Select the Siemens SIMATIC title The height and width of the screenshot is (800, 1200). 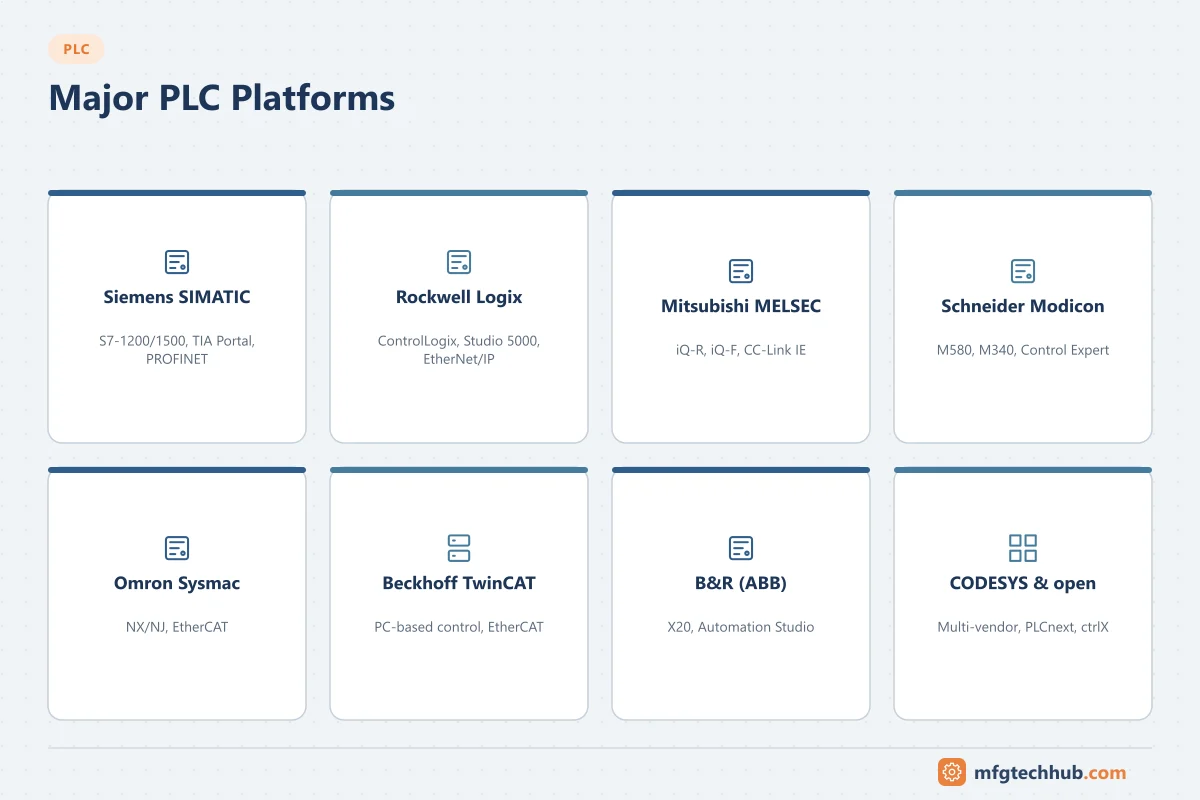[x=177, y=297]
